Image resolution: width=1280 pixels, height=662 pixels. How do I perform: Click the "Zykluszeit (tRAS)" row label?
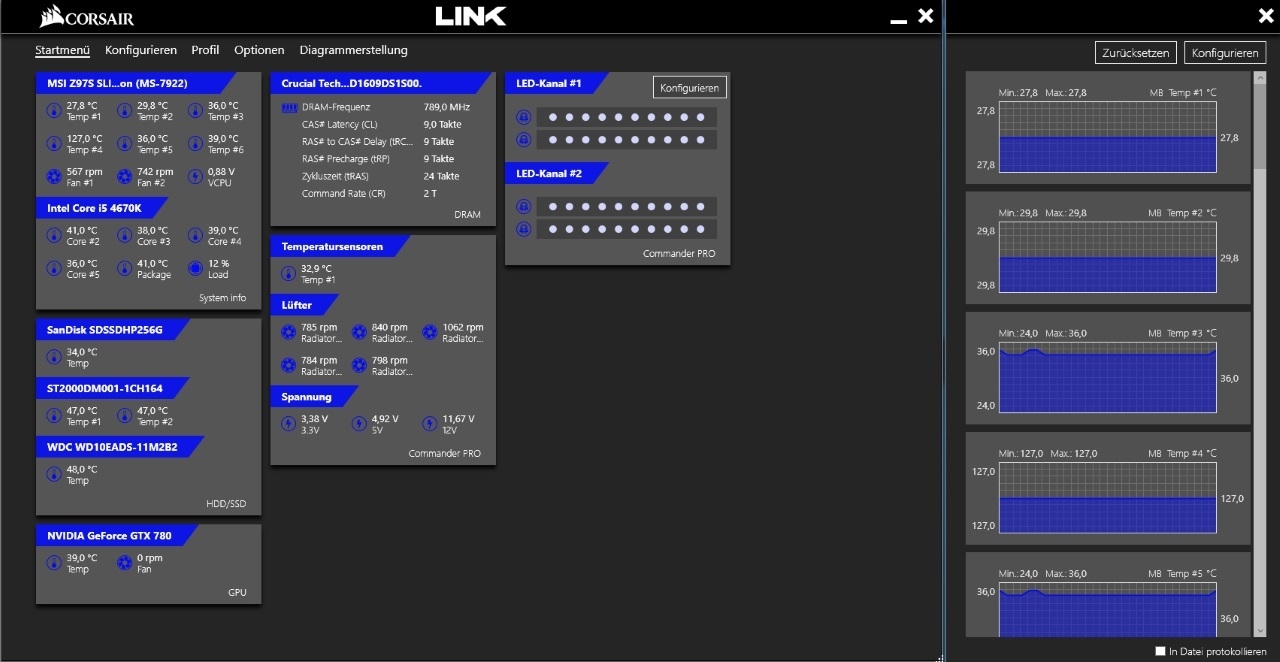[x=335, y=176]
